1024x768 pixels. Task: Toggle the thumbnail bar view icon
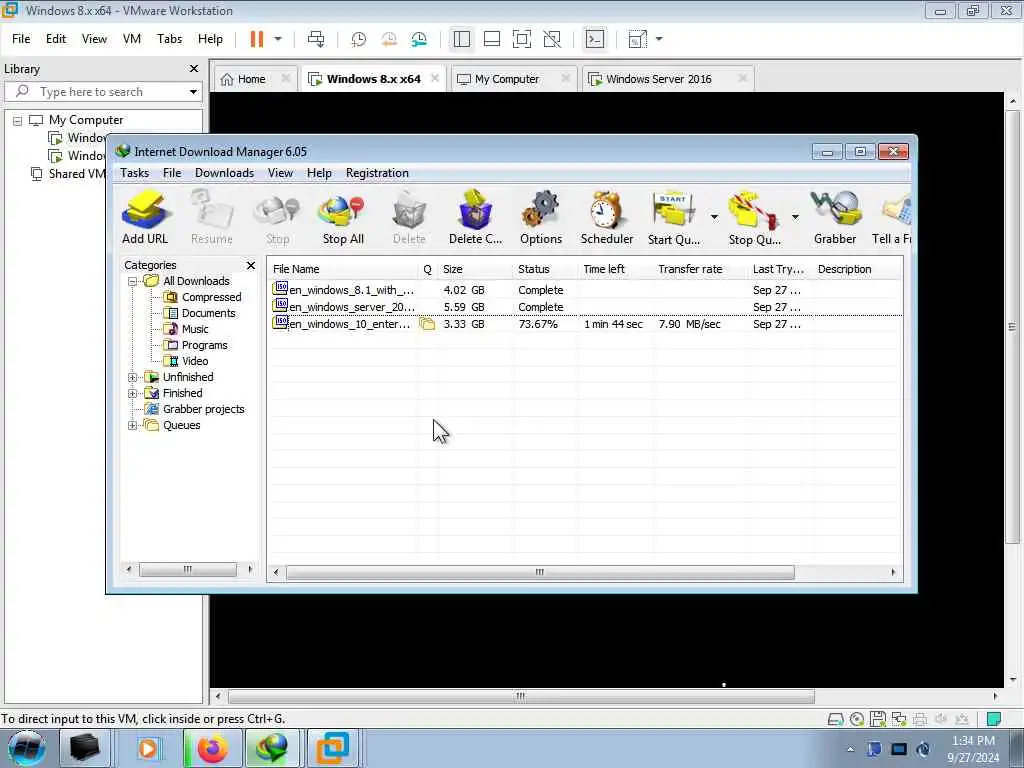tap(492, 39)
